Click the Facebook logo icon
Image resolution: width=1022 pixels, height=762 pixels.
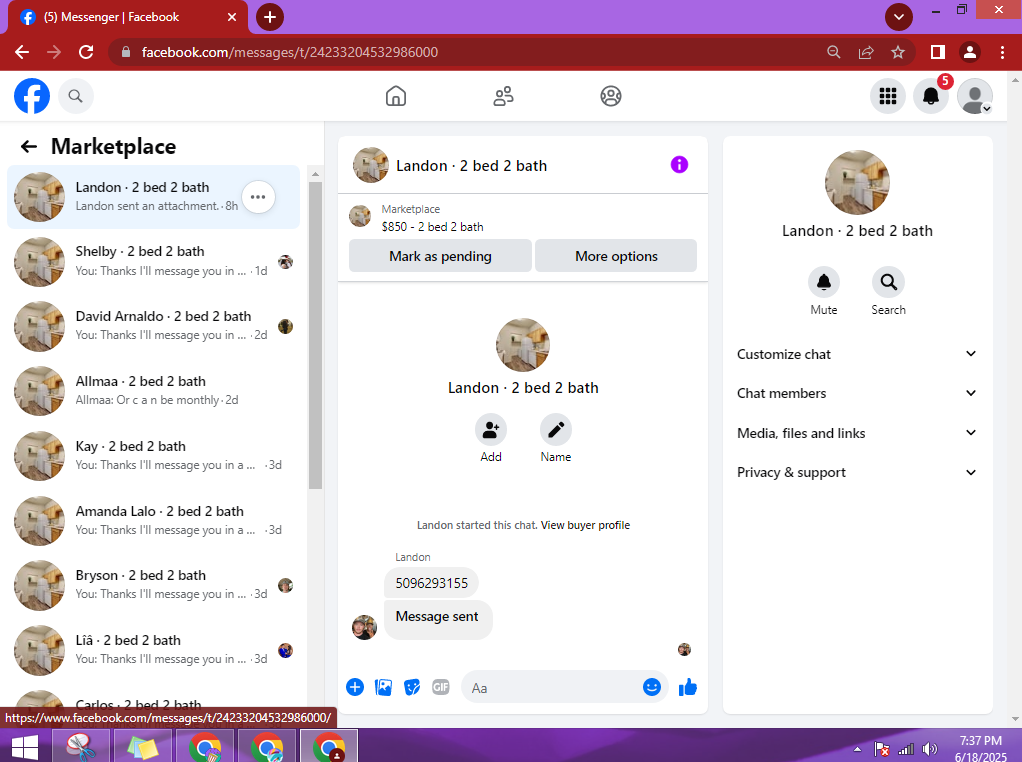pyautogui.click(x=32, y=96)
